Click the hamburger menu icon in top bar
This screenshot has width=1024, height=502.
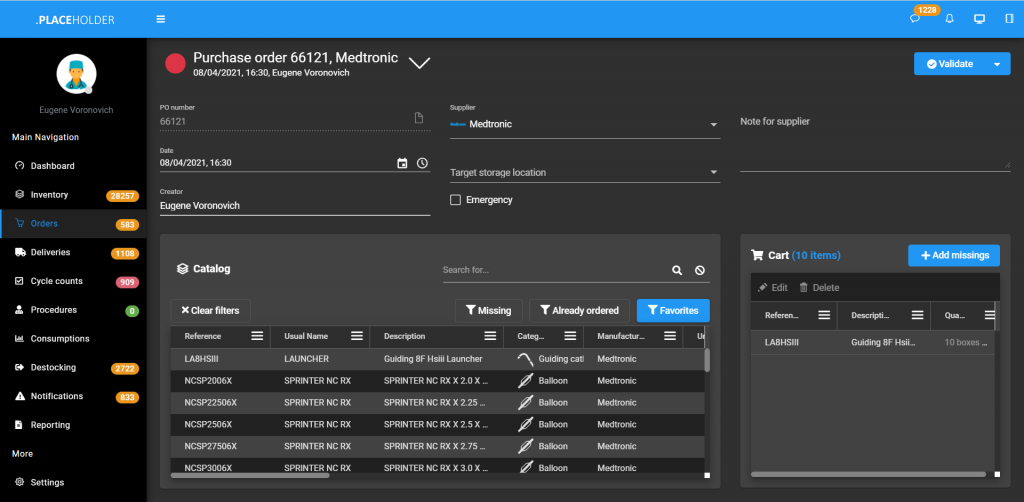point(161,19)
